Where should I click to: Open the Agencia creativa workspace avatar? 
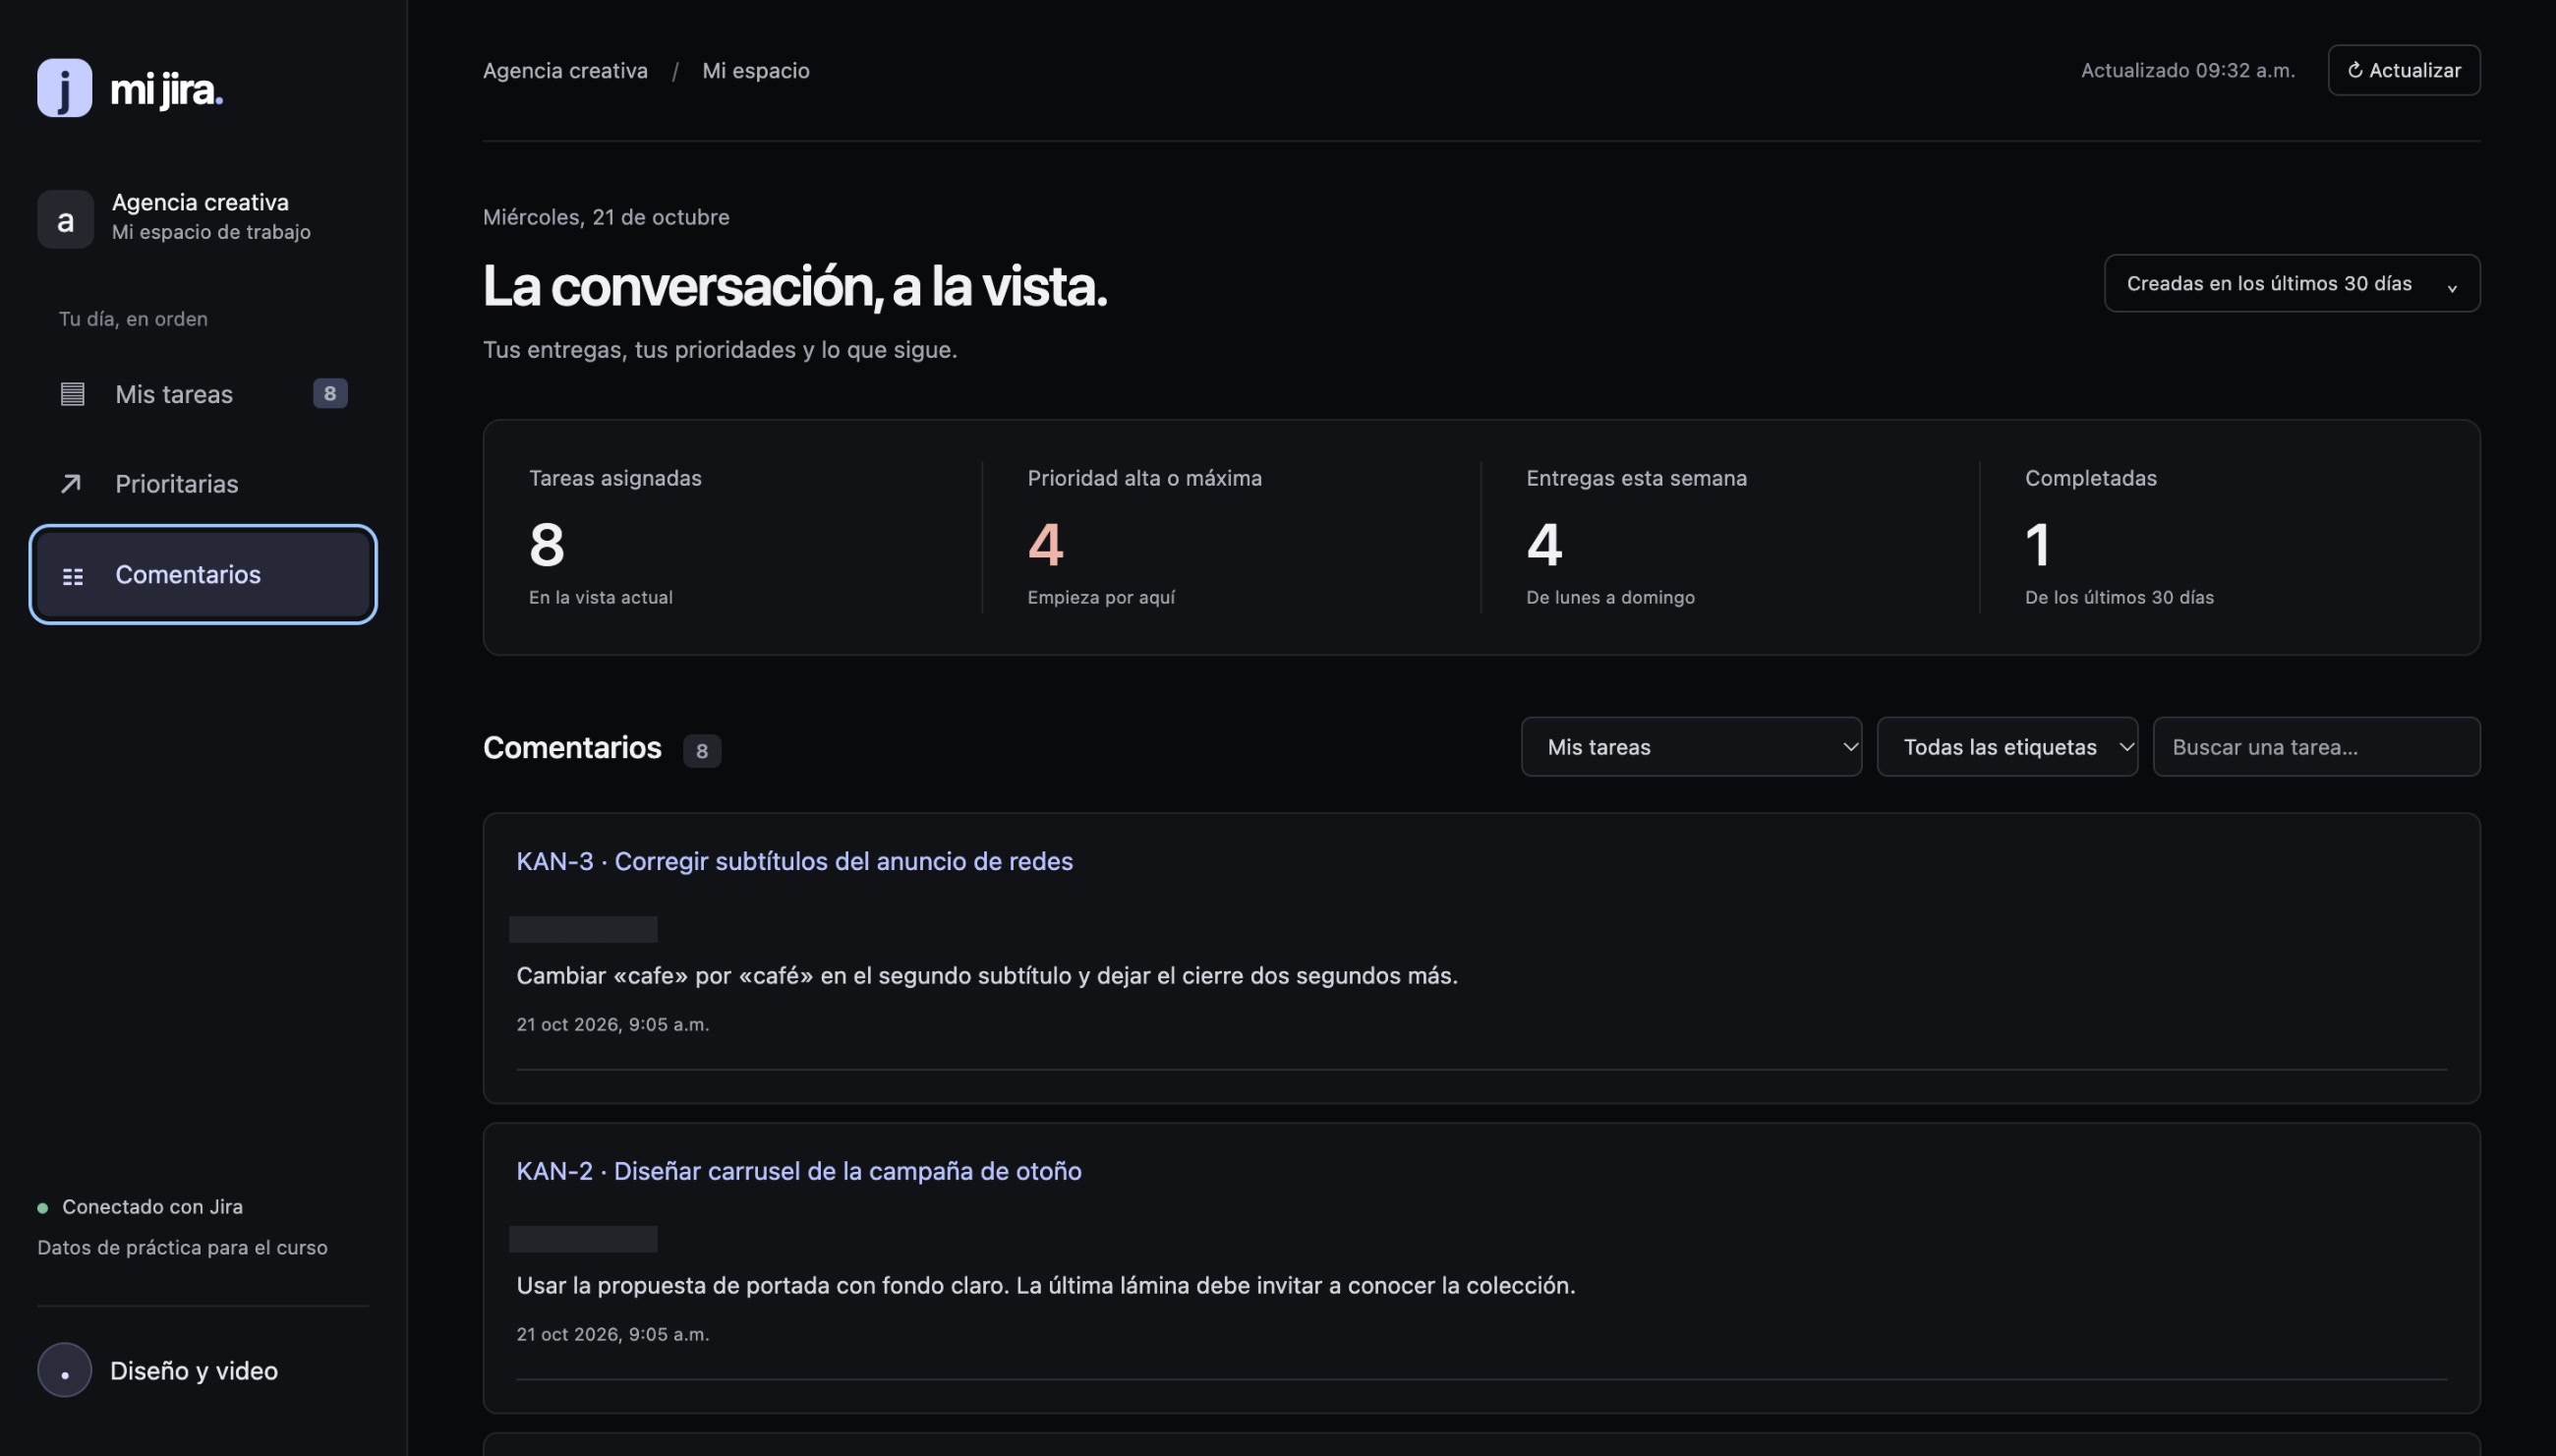pyautogui.click(x=65, y=219)
